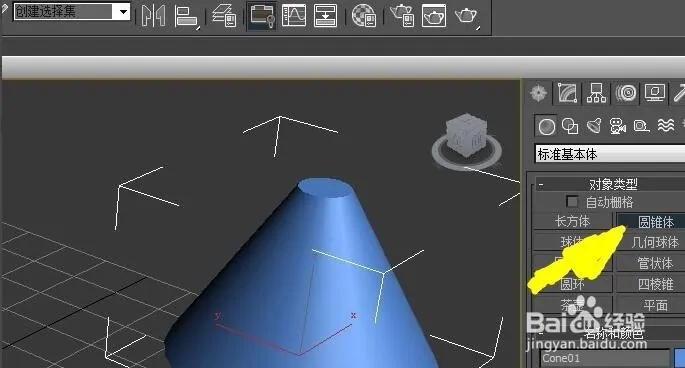Switch to the Display panel tab
685x368 pixels.
coord(654,93)
